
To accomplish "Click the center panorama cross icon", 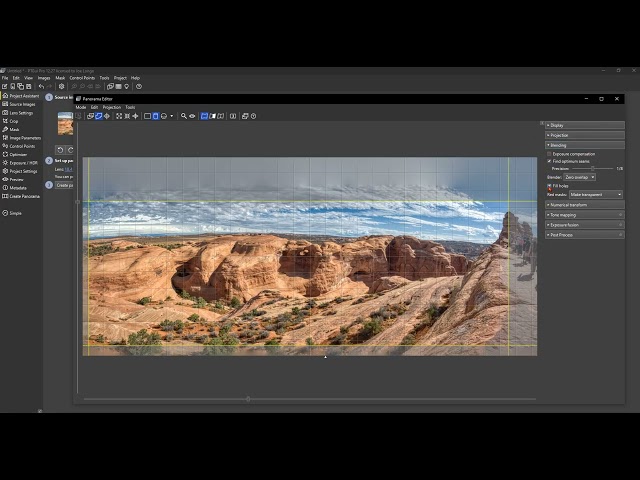I will [x=135, y=116].
